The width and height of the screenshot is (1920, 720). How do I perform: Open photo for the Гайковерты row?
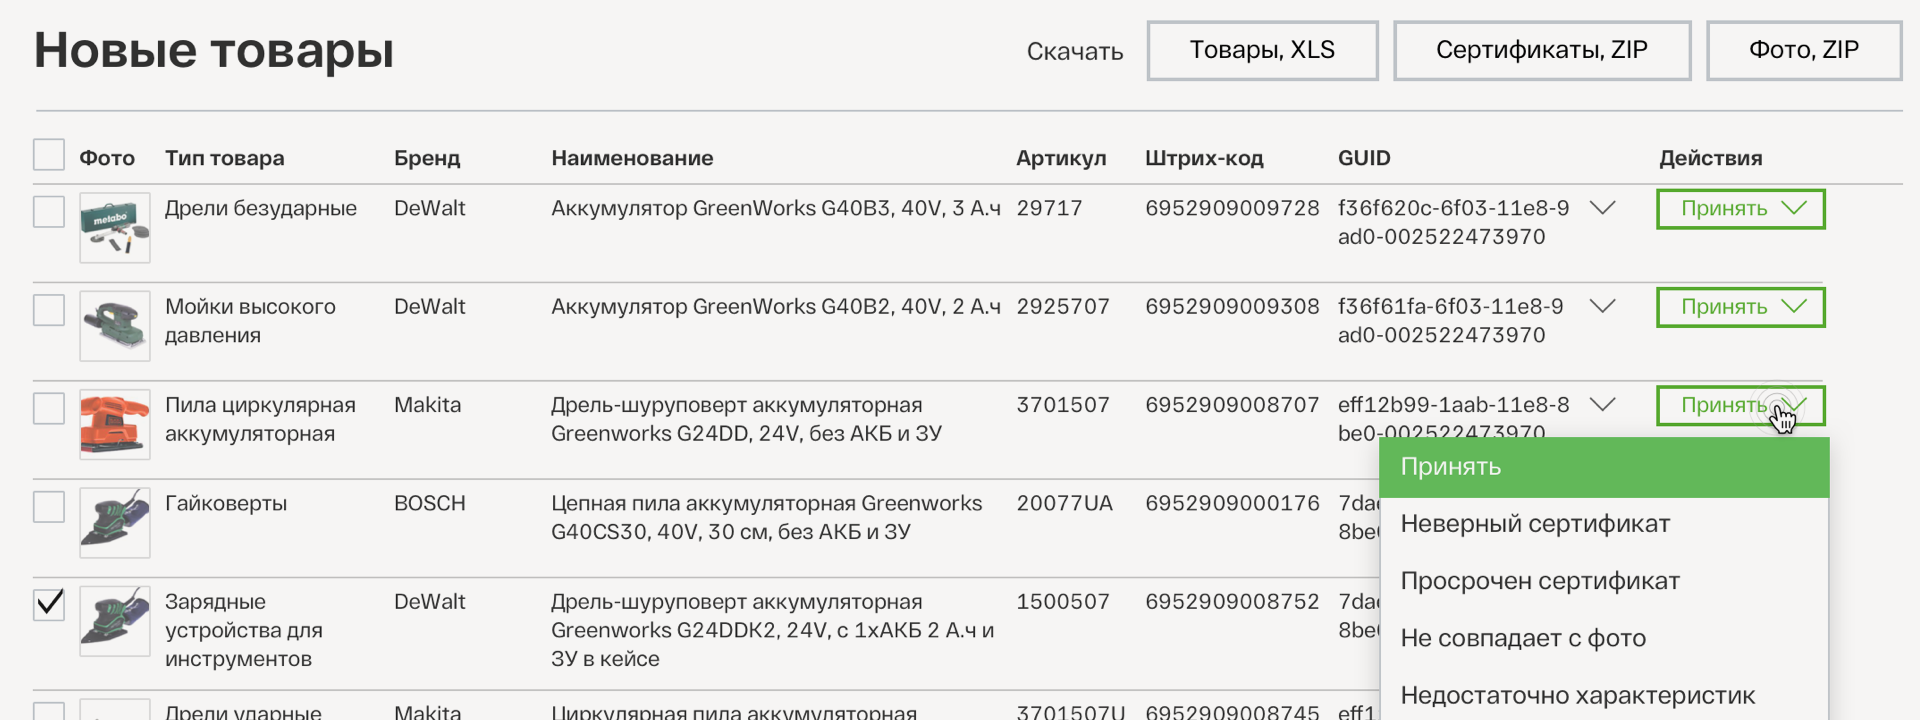(x=115, y=522)
